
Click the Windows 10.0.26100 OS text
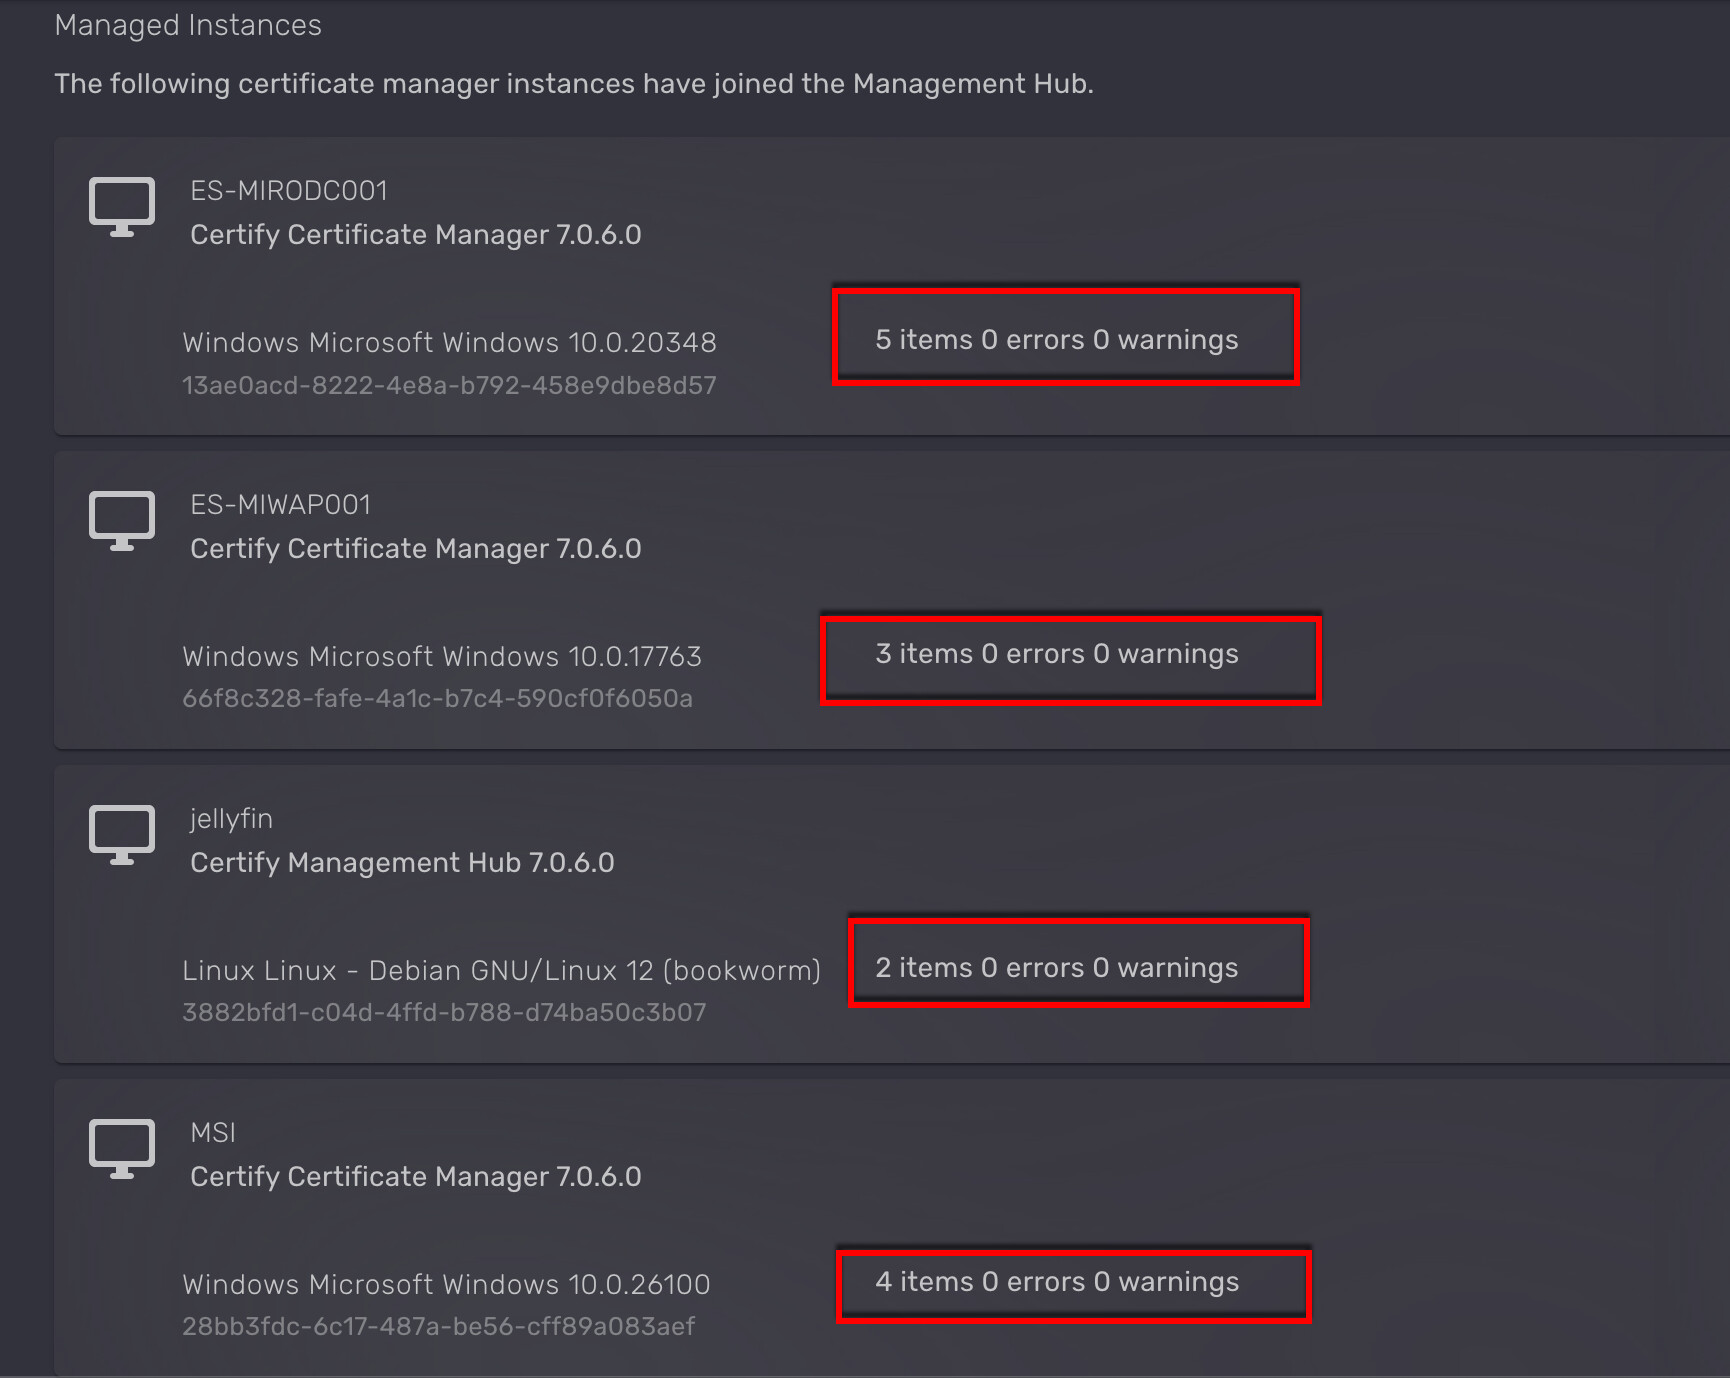click(x=446, y=1285)
